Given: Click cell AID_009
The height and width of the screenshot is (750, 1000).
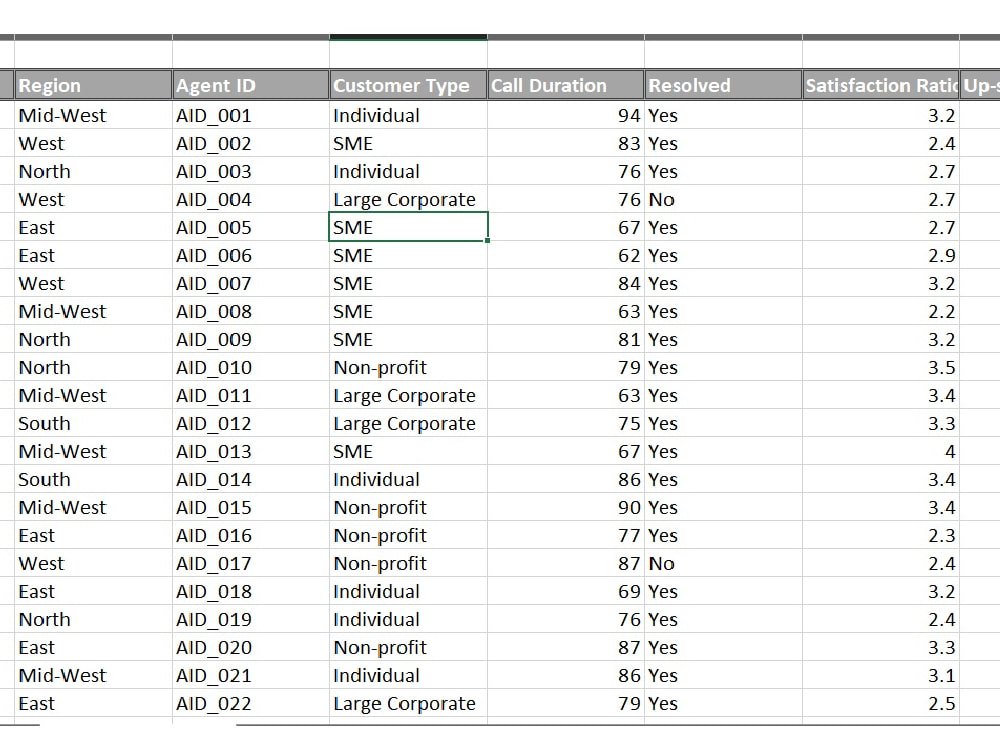Looking at the screenshot, I should click(x=251, y=340).
